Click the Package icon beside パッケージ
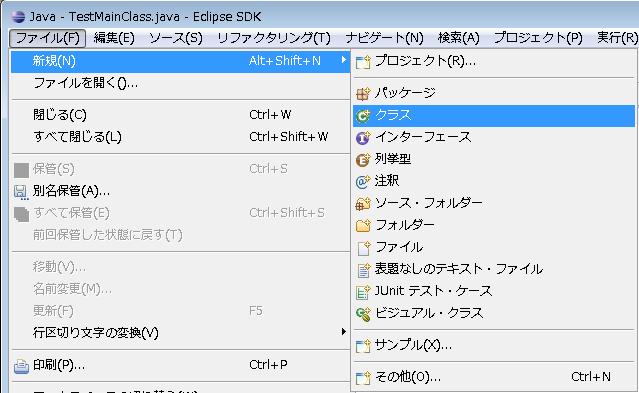This screenshot has width=639, height=393. [363, 94]
